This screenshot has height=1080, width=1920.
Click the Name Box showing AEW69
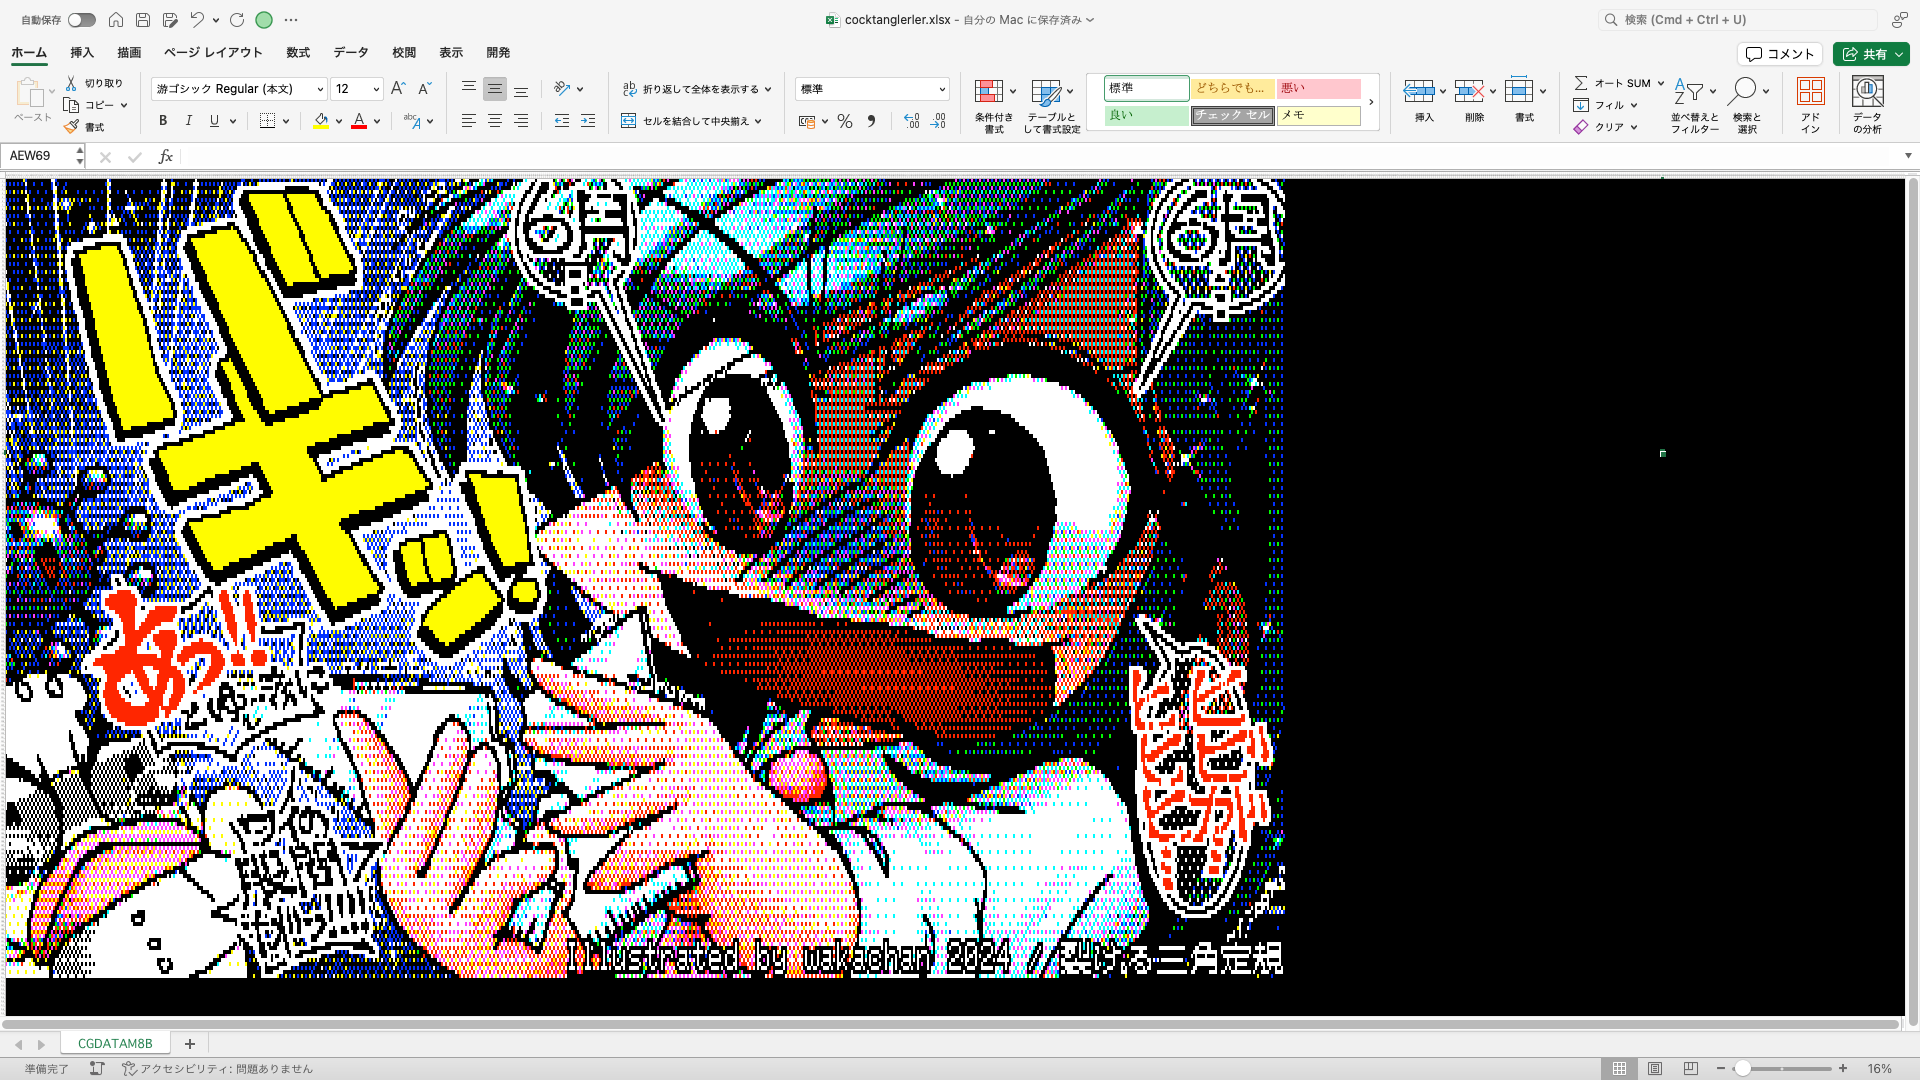click(40, 156)
